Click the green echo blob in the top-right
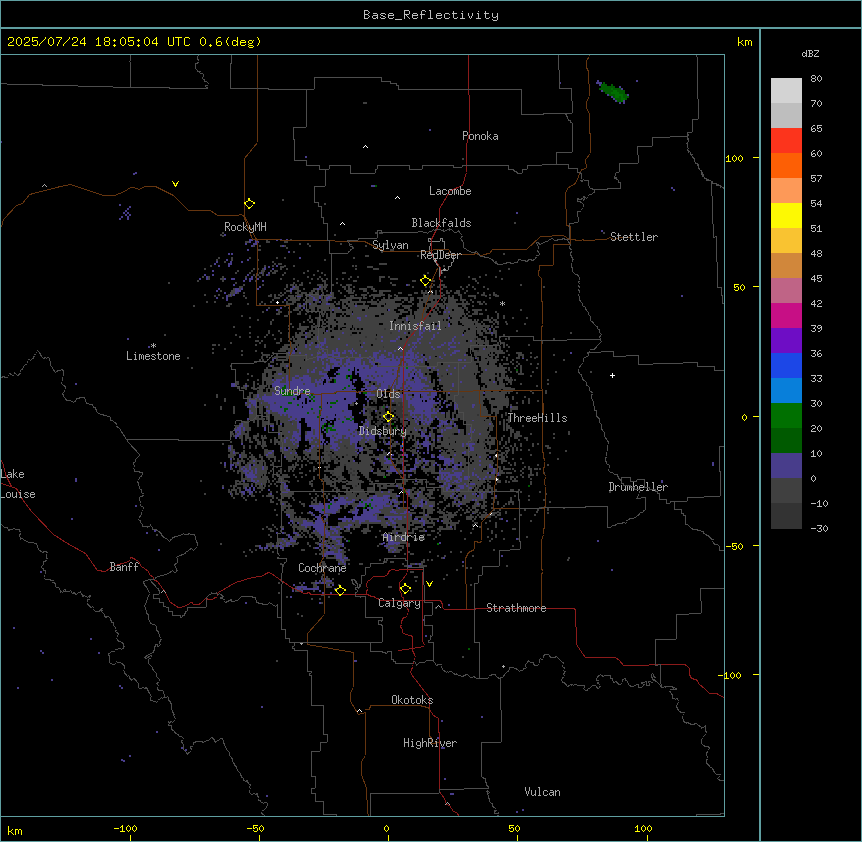This screenshot has height=842, width=862. (x=613, y=91)
